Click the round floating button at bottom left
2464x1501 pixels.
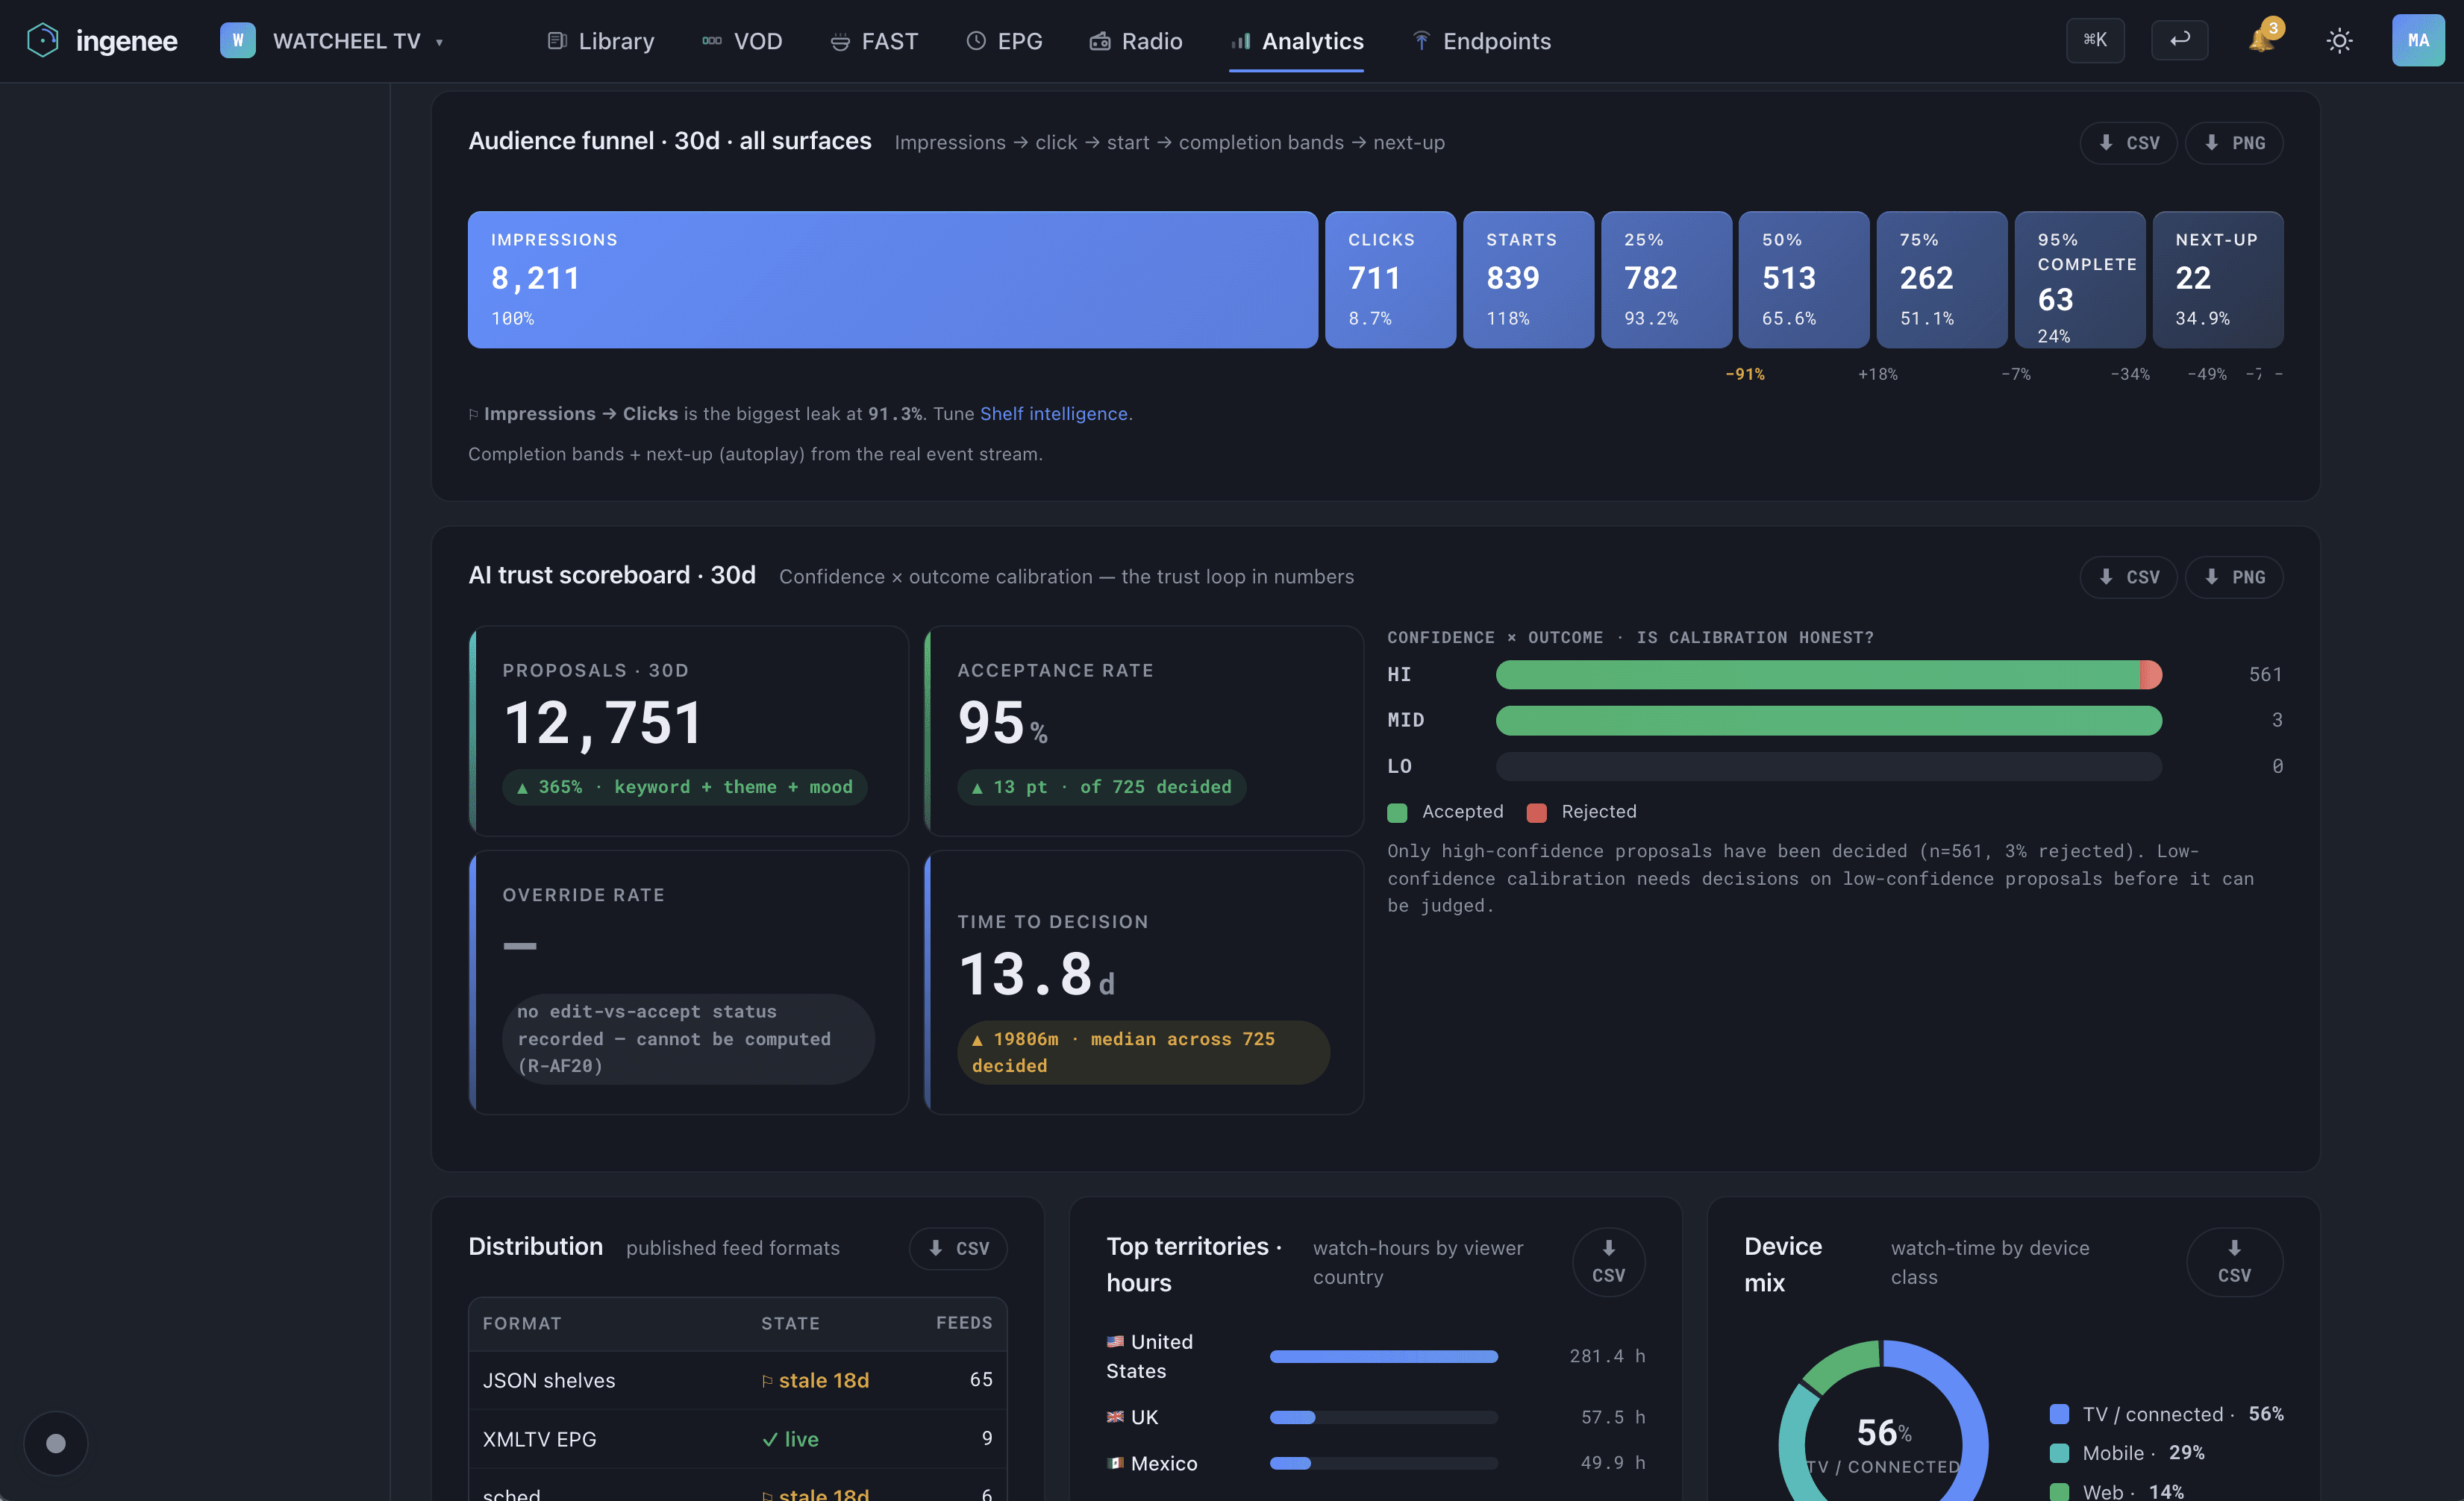[56, 1443]
